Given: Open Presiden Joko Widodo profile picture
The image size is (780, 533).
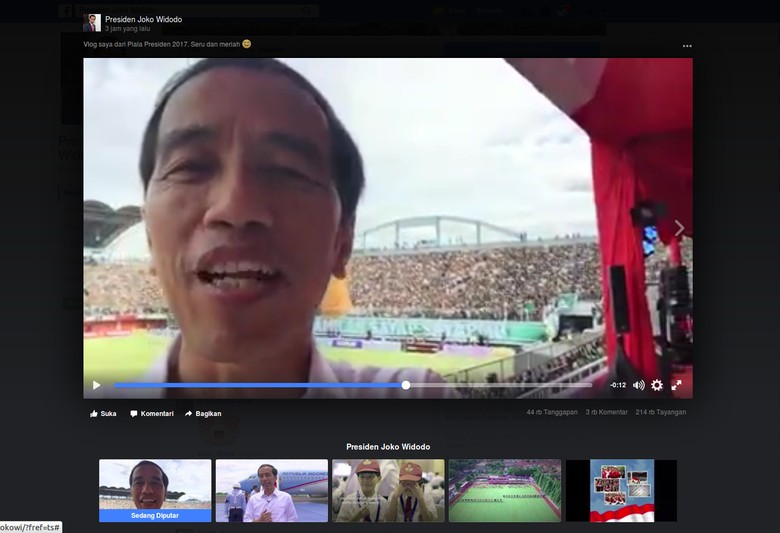Looking at the screenshot, I should pos(92,23).
